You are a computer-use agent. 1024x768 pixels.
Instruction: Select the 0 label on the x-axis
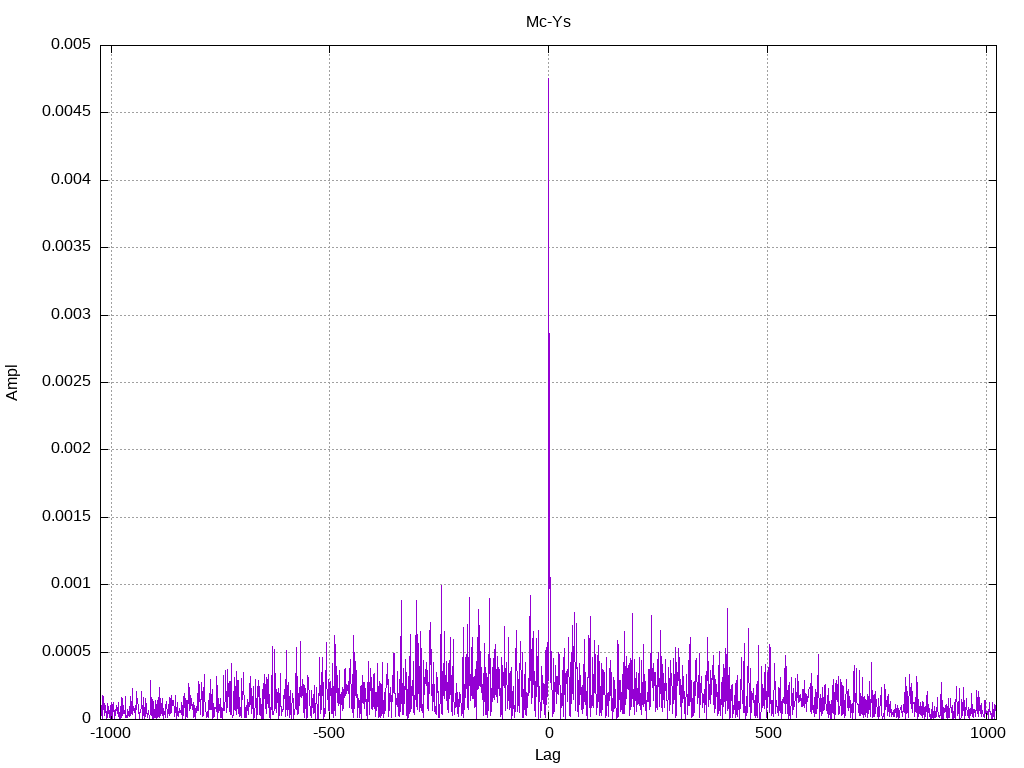(548, 733)
